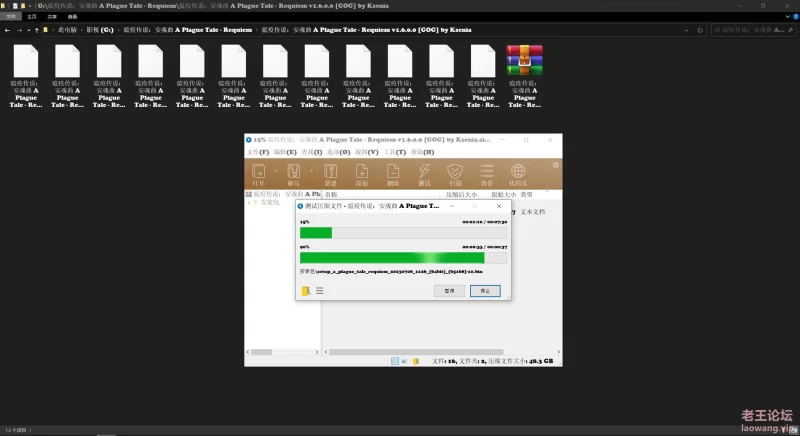Click the 暂停 (Pause) button in test dialog

click(x=449, y=291)
